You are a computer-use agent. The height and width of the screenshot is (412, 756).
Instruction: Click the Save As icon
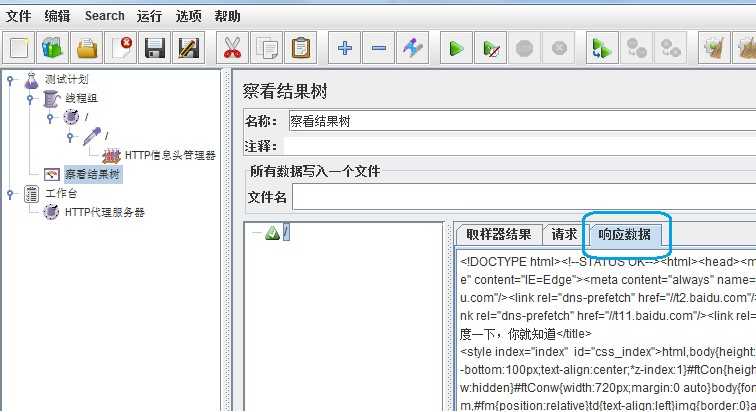(x=189, y=48)
